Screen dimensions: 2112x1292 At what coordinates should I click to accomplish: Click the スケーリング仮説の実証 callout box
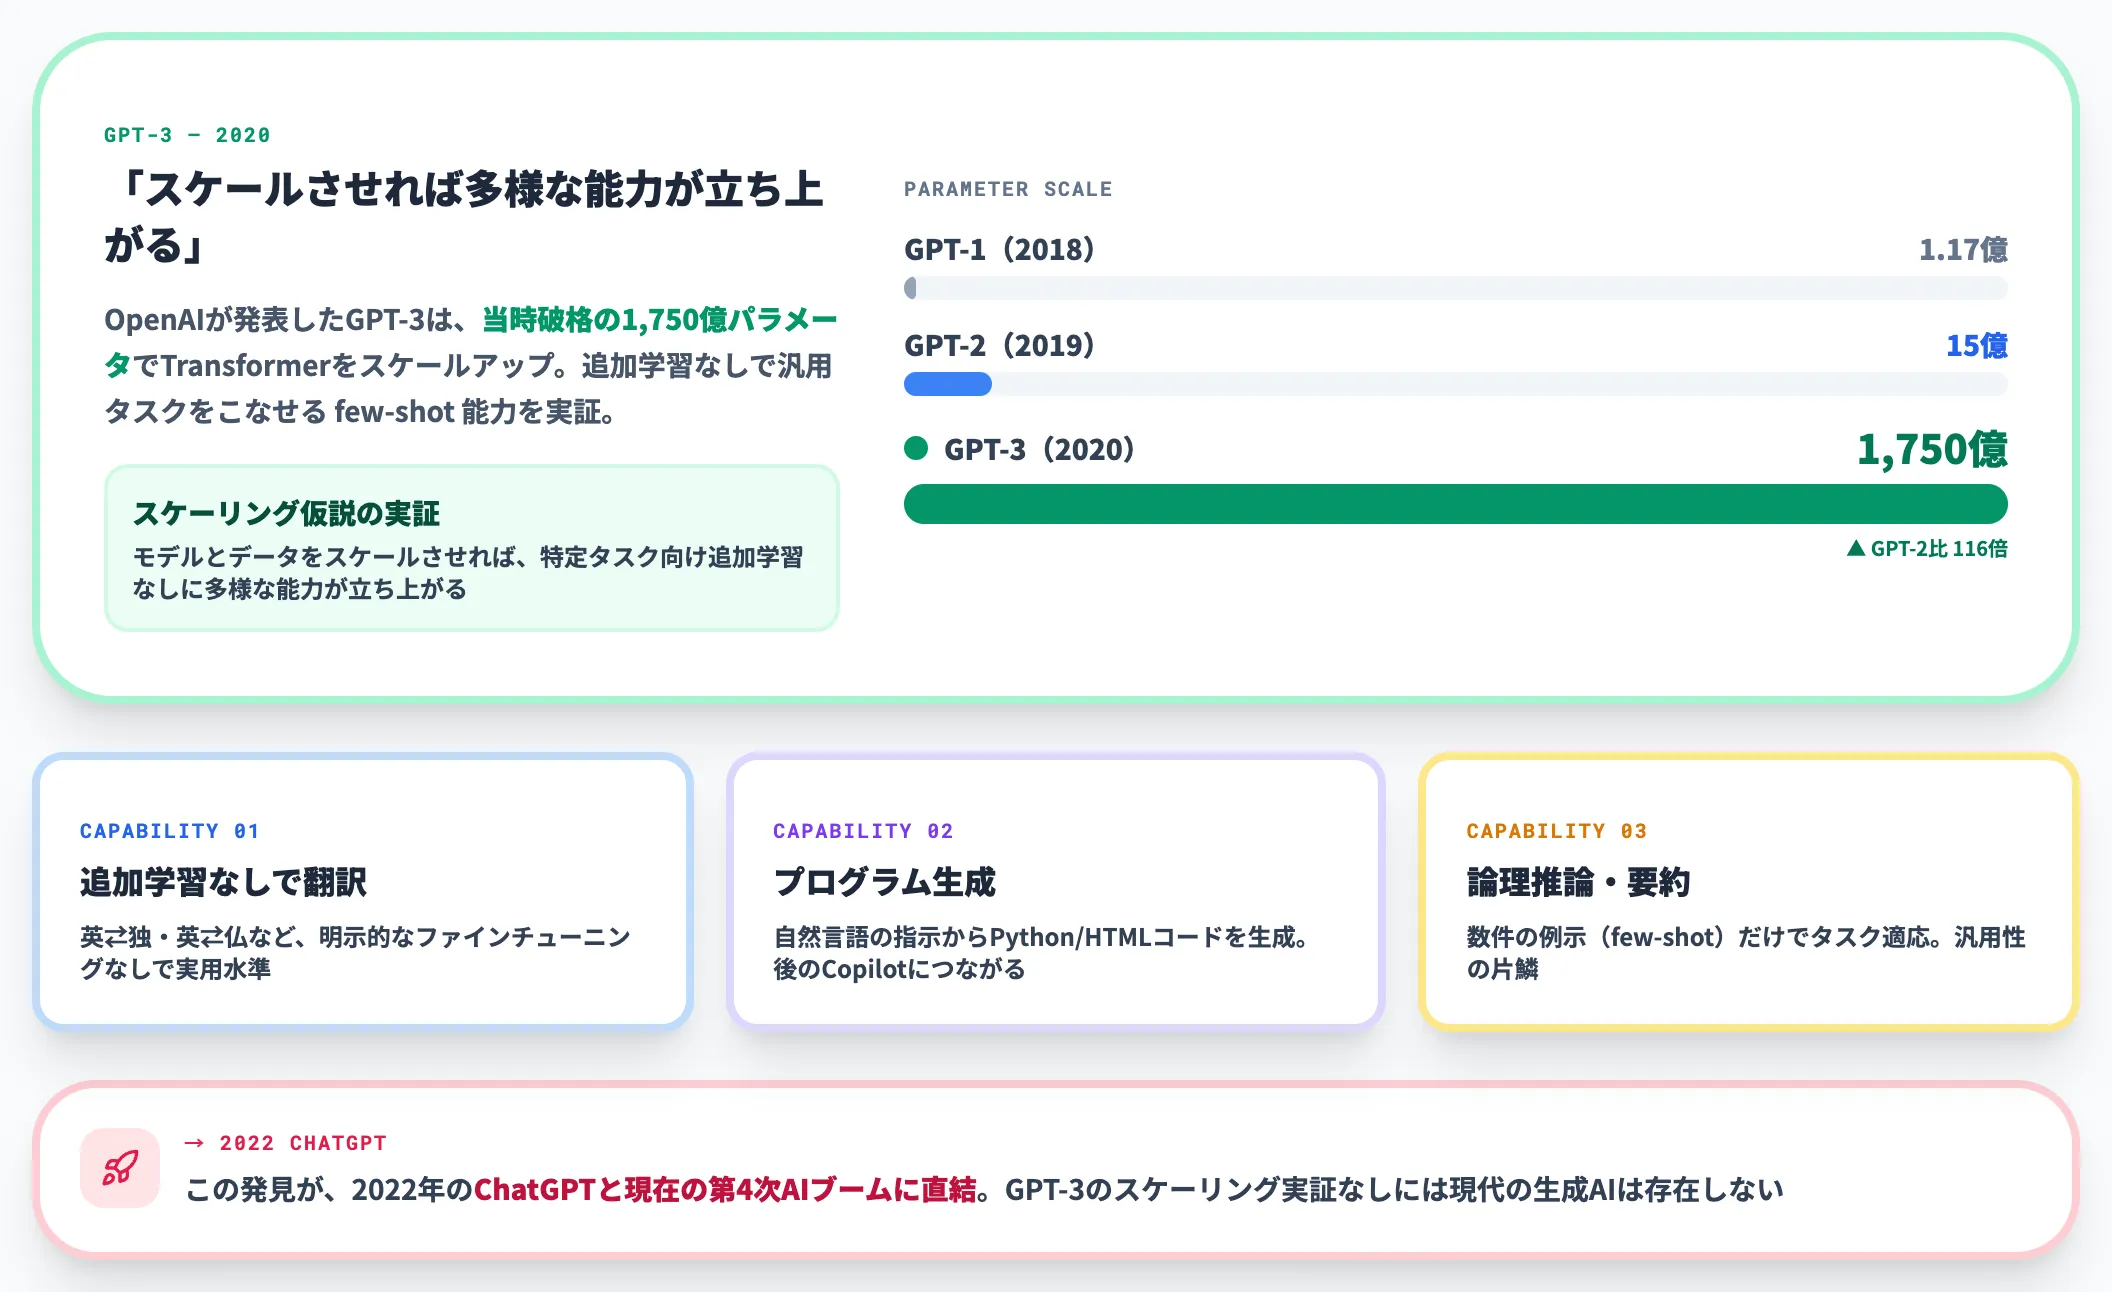coord(472,548)
